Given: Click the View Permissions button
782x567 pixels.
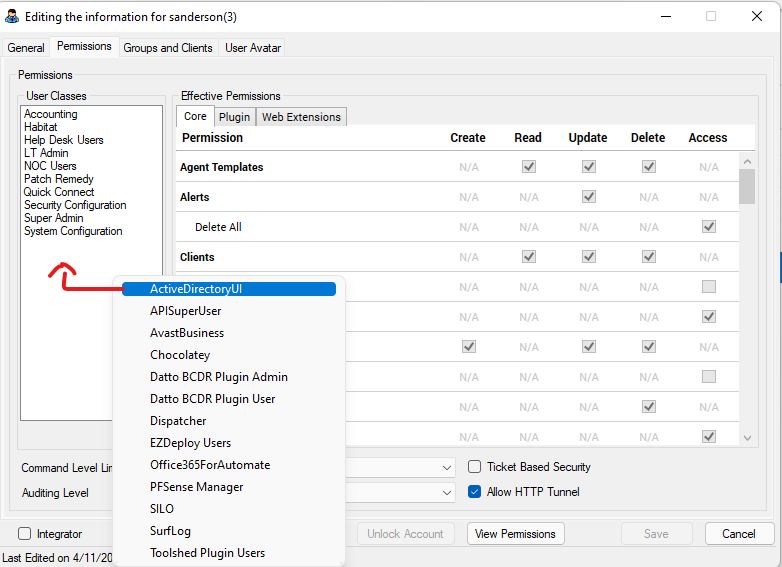Looking at the screenshot, I should [x=515, y=534].
